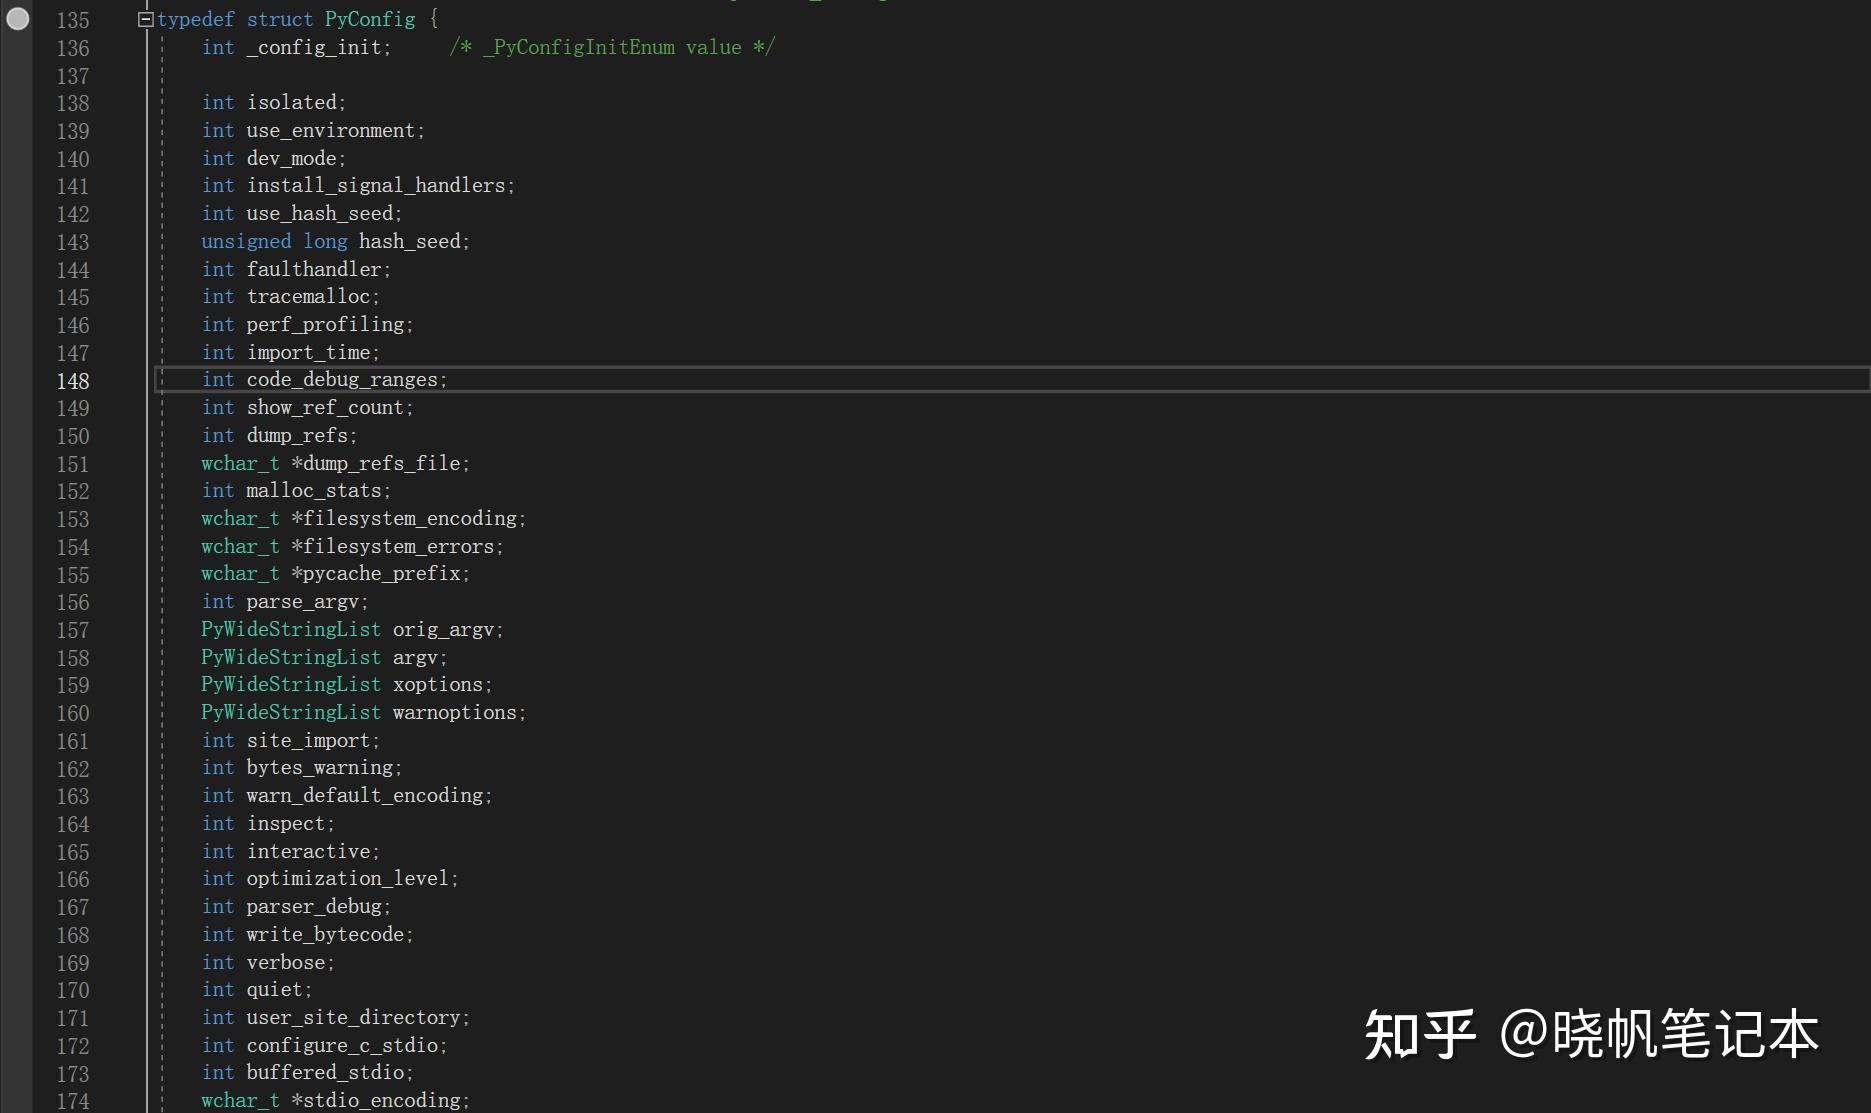Place cursor on the typedef keyword
The width and height of the screenshot is (1871, 1113).
(x=195, y=18)
